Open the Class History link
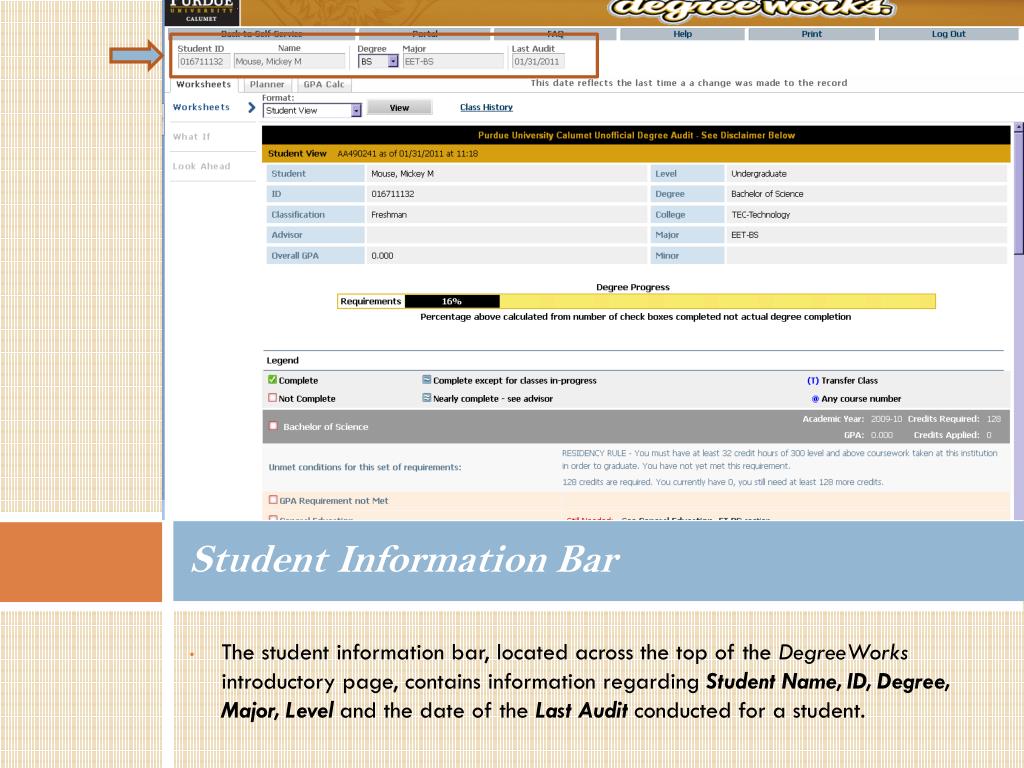 point(486,107)
